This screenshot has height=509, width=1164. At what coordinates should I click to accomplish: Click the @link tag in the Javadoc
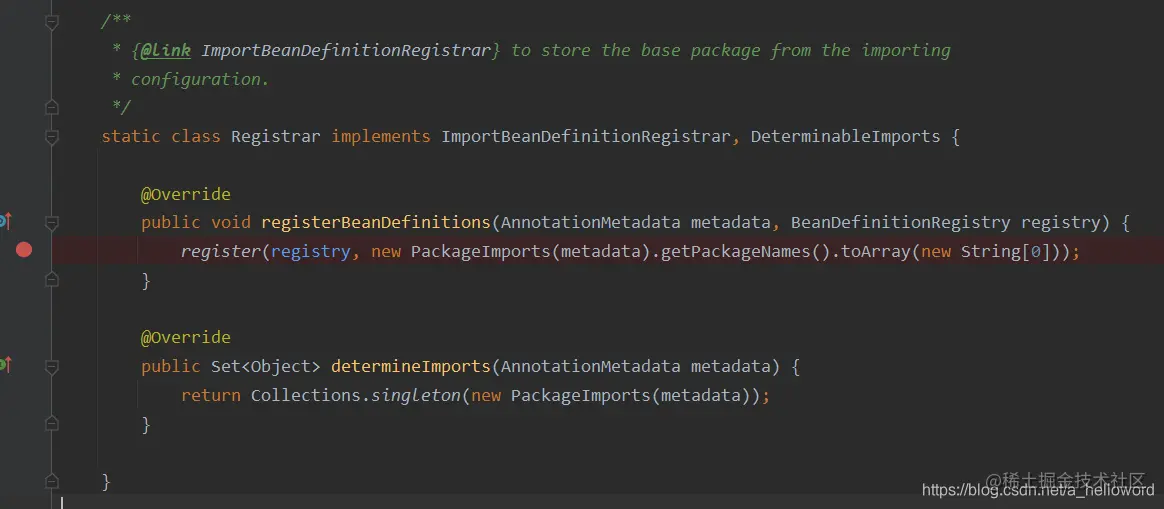(166, 50)
